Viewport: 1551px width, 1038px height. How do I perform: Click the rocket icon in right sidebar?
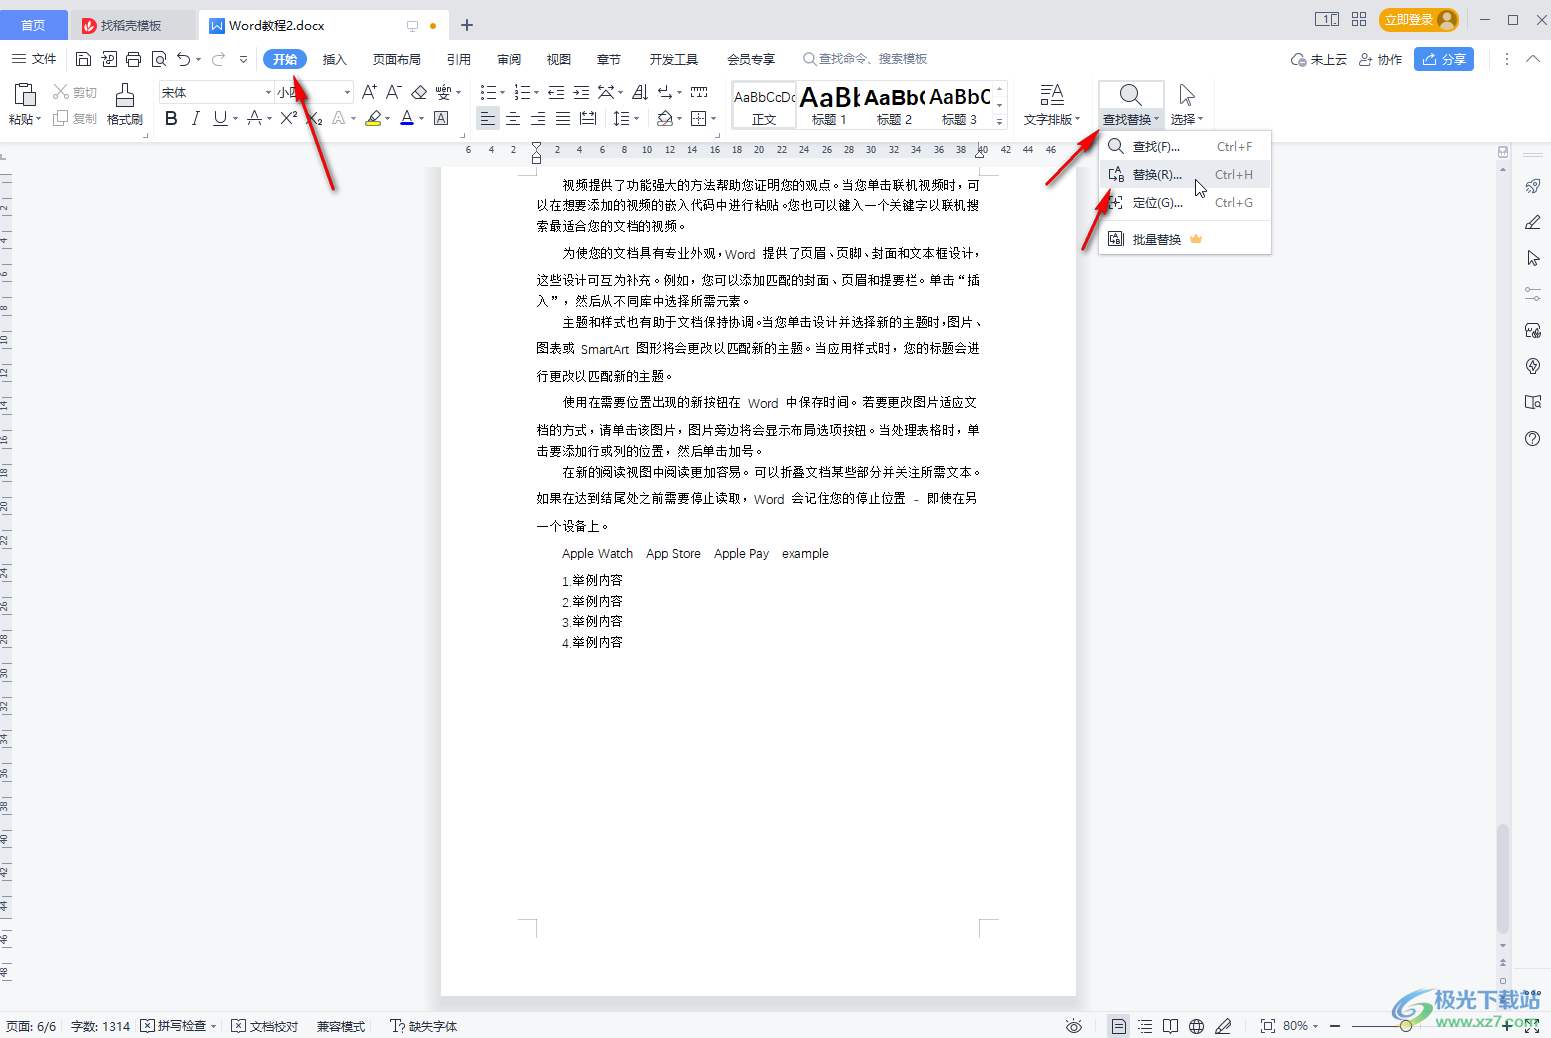[x=1532, y=186]
